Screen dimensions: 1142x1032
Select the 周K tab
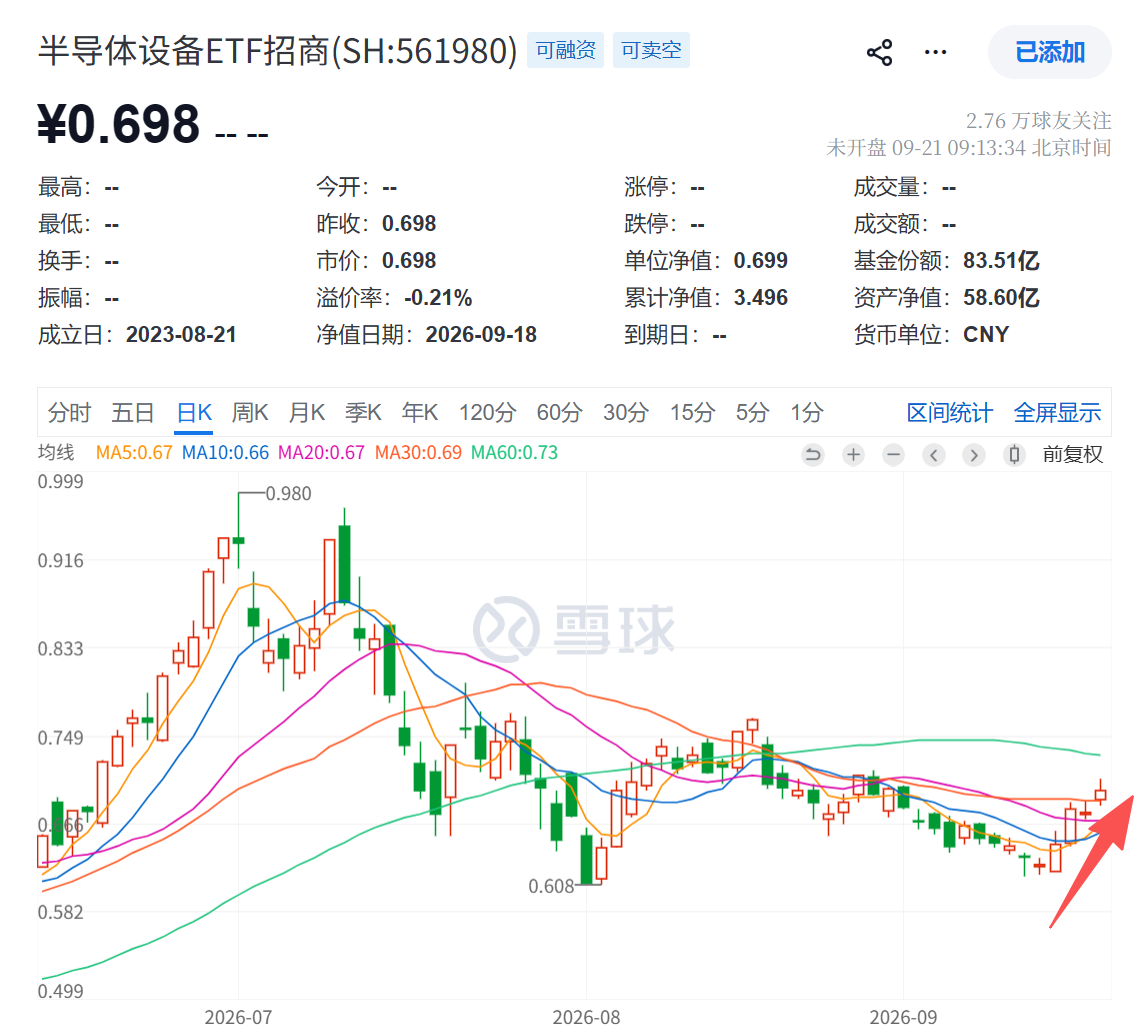pos(250,413)
